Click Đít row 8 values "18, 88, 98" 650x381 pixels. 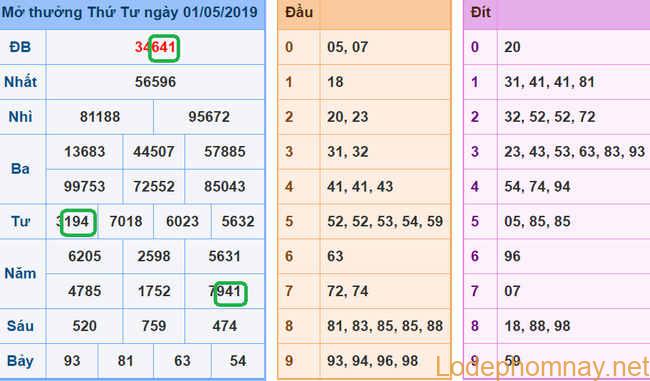coord(537,326)
